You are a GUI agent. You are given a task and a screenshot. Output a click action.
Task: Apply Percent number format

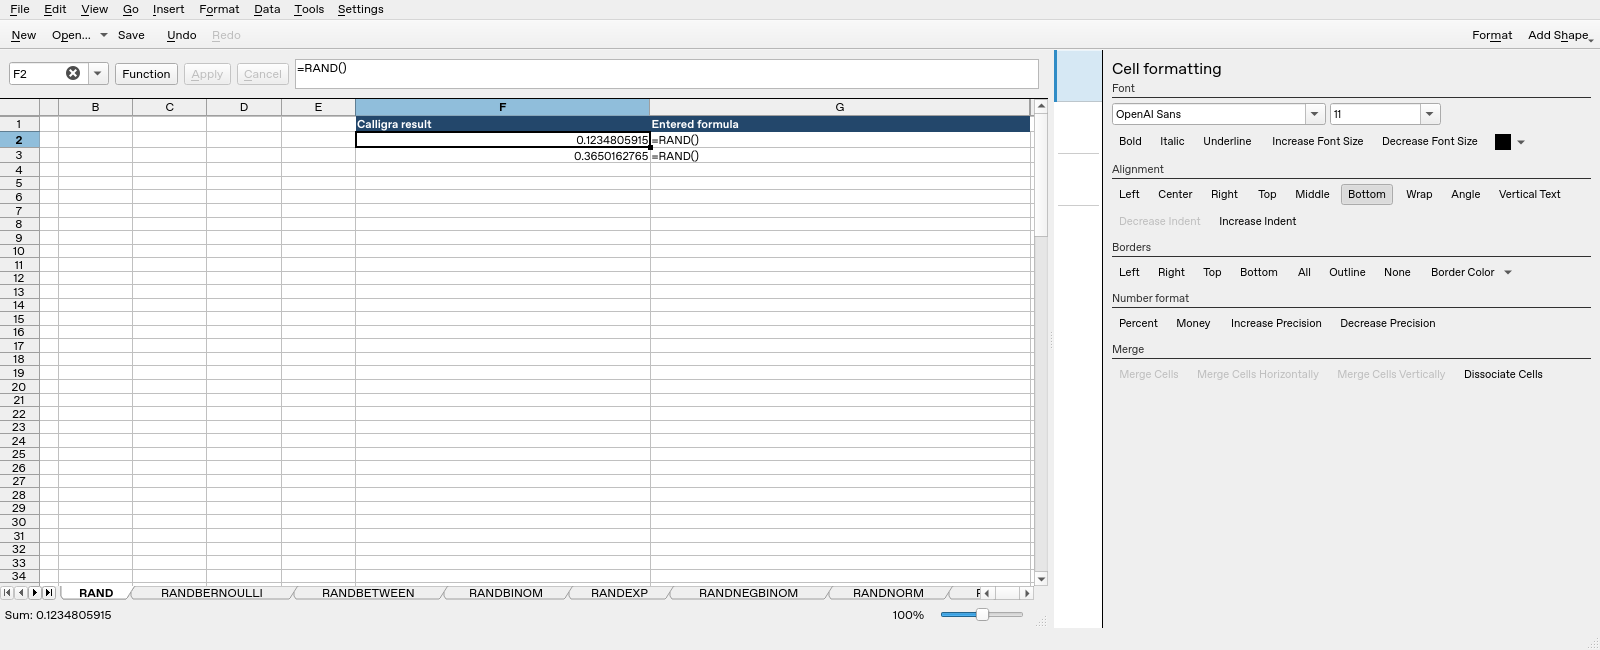tap(1138, 324)
